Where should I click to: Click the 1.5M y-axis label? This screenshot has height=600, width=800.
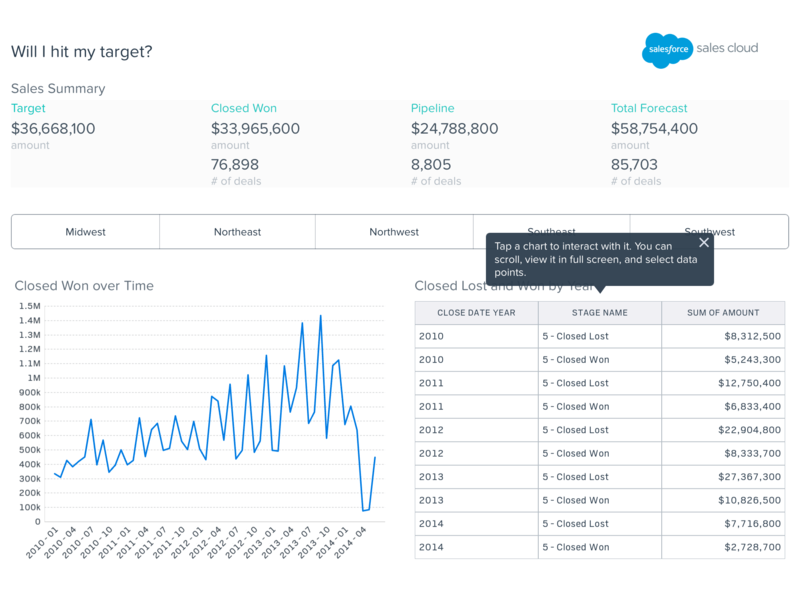pyautogui.click(x=30, y=306)
